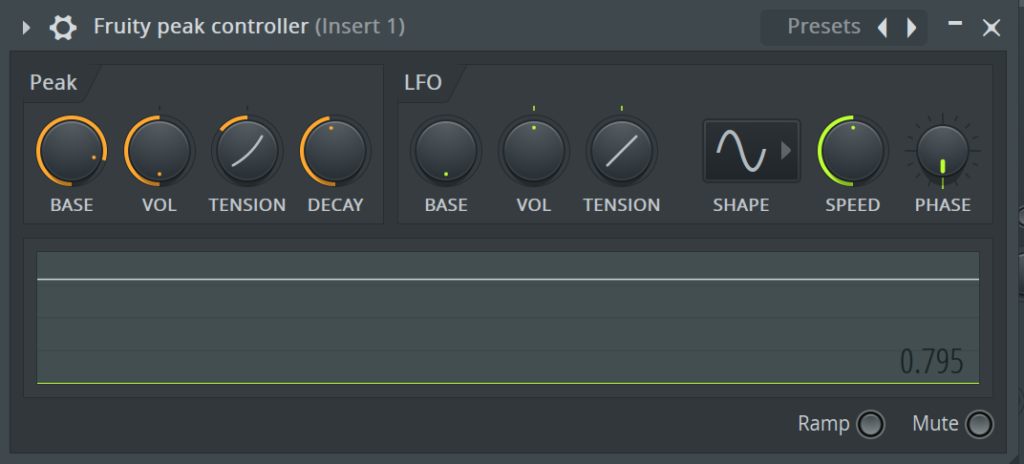
Task: Select next preset with right arrow
Action: coord(912,27)
